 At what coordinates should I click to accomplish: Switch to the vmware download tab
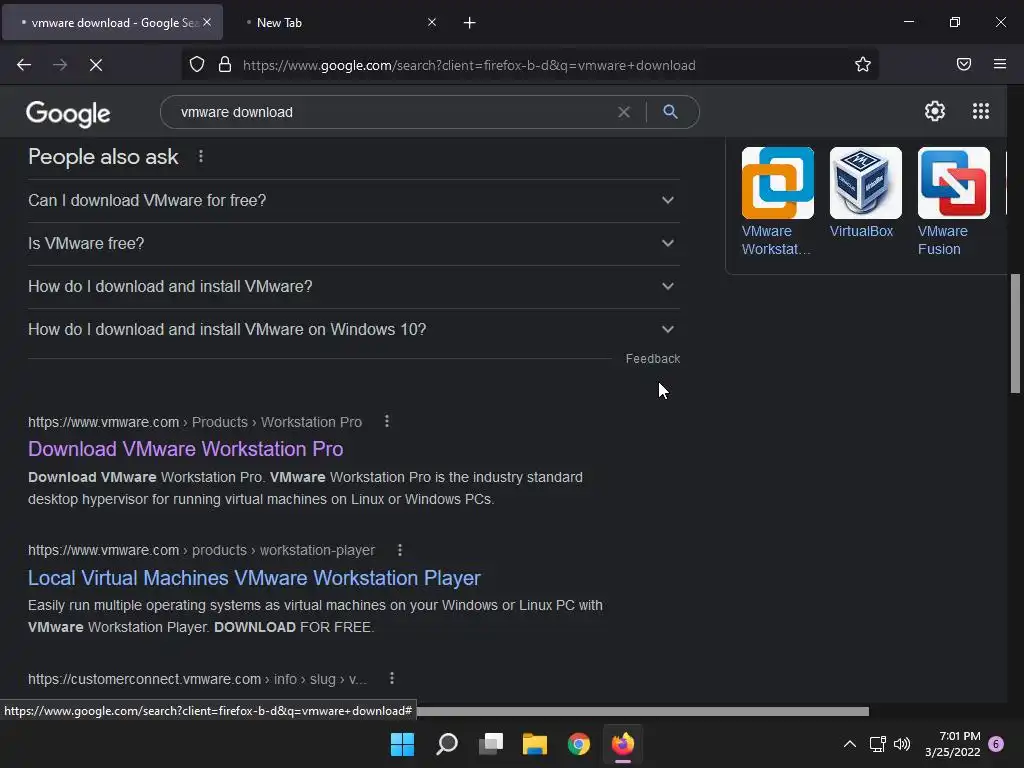coord(112,22)
